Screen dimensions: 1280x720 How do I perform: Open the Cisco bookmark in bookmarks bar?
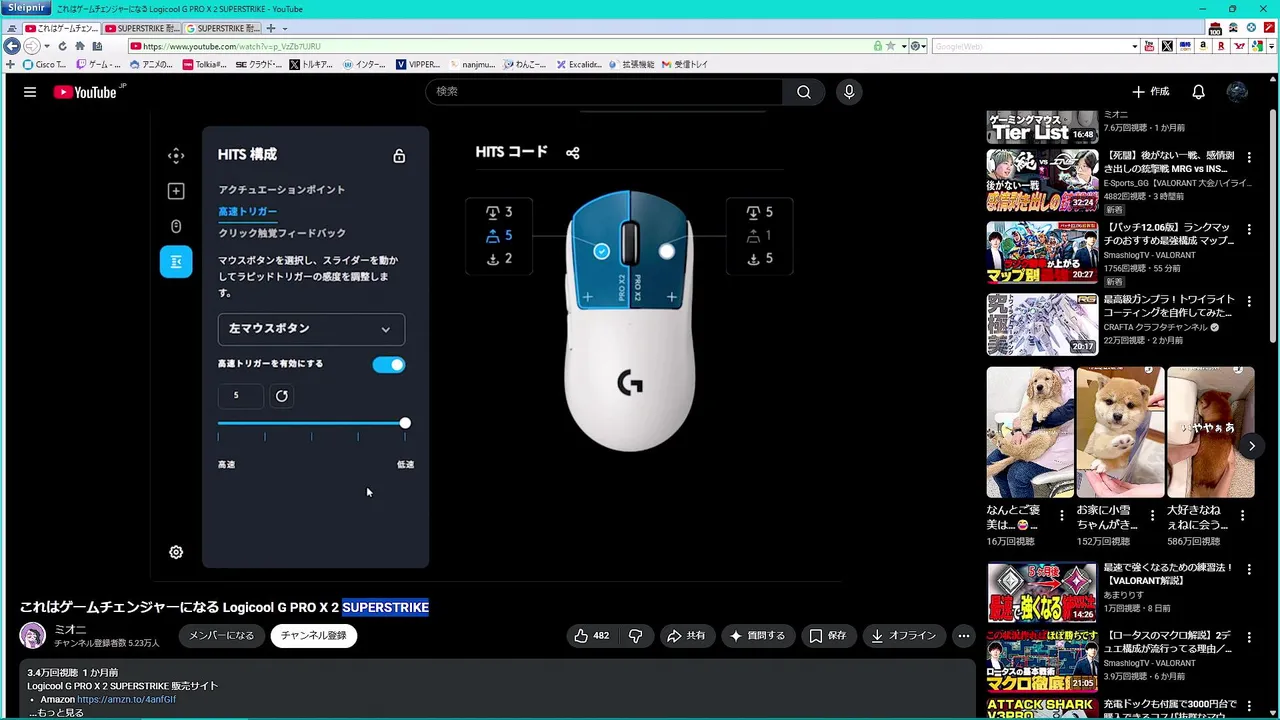pos(44,64)
